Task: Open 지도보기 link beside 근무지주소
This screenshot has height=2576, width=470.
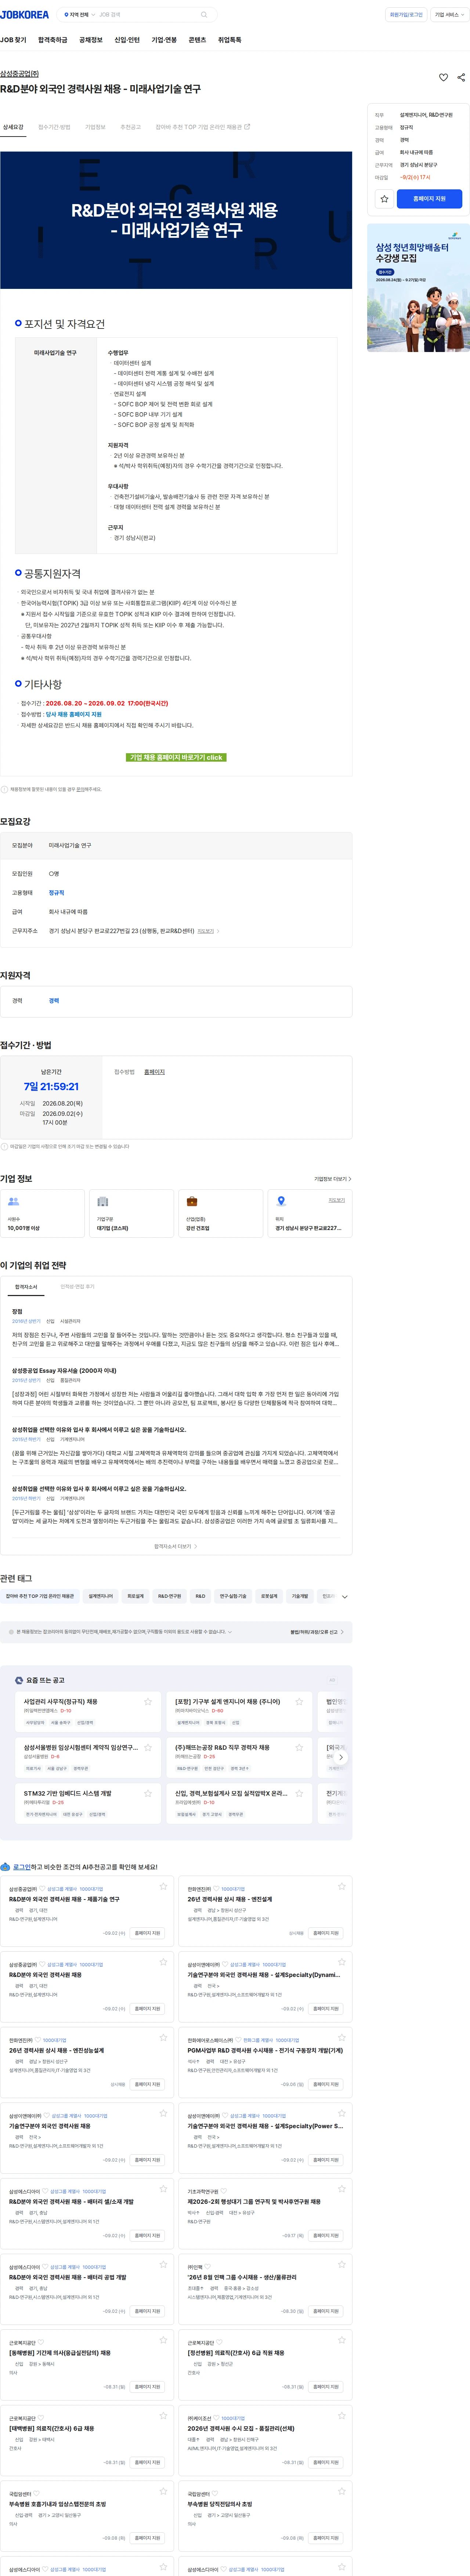Action: 207,931
